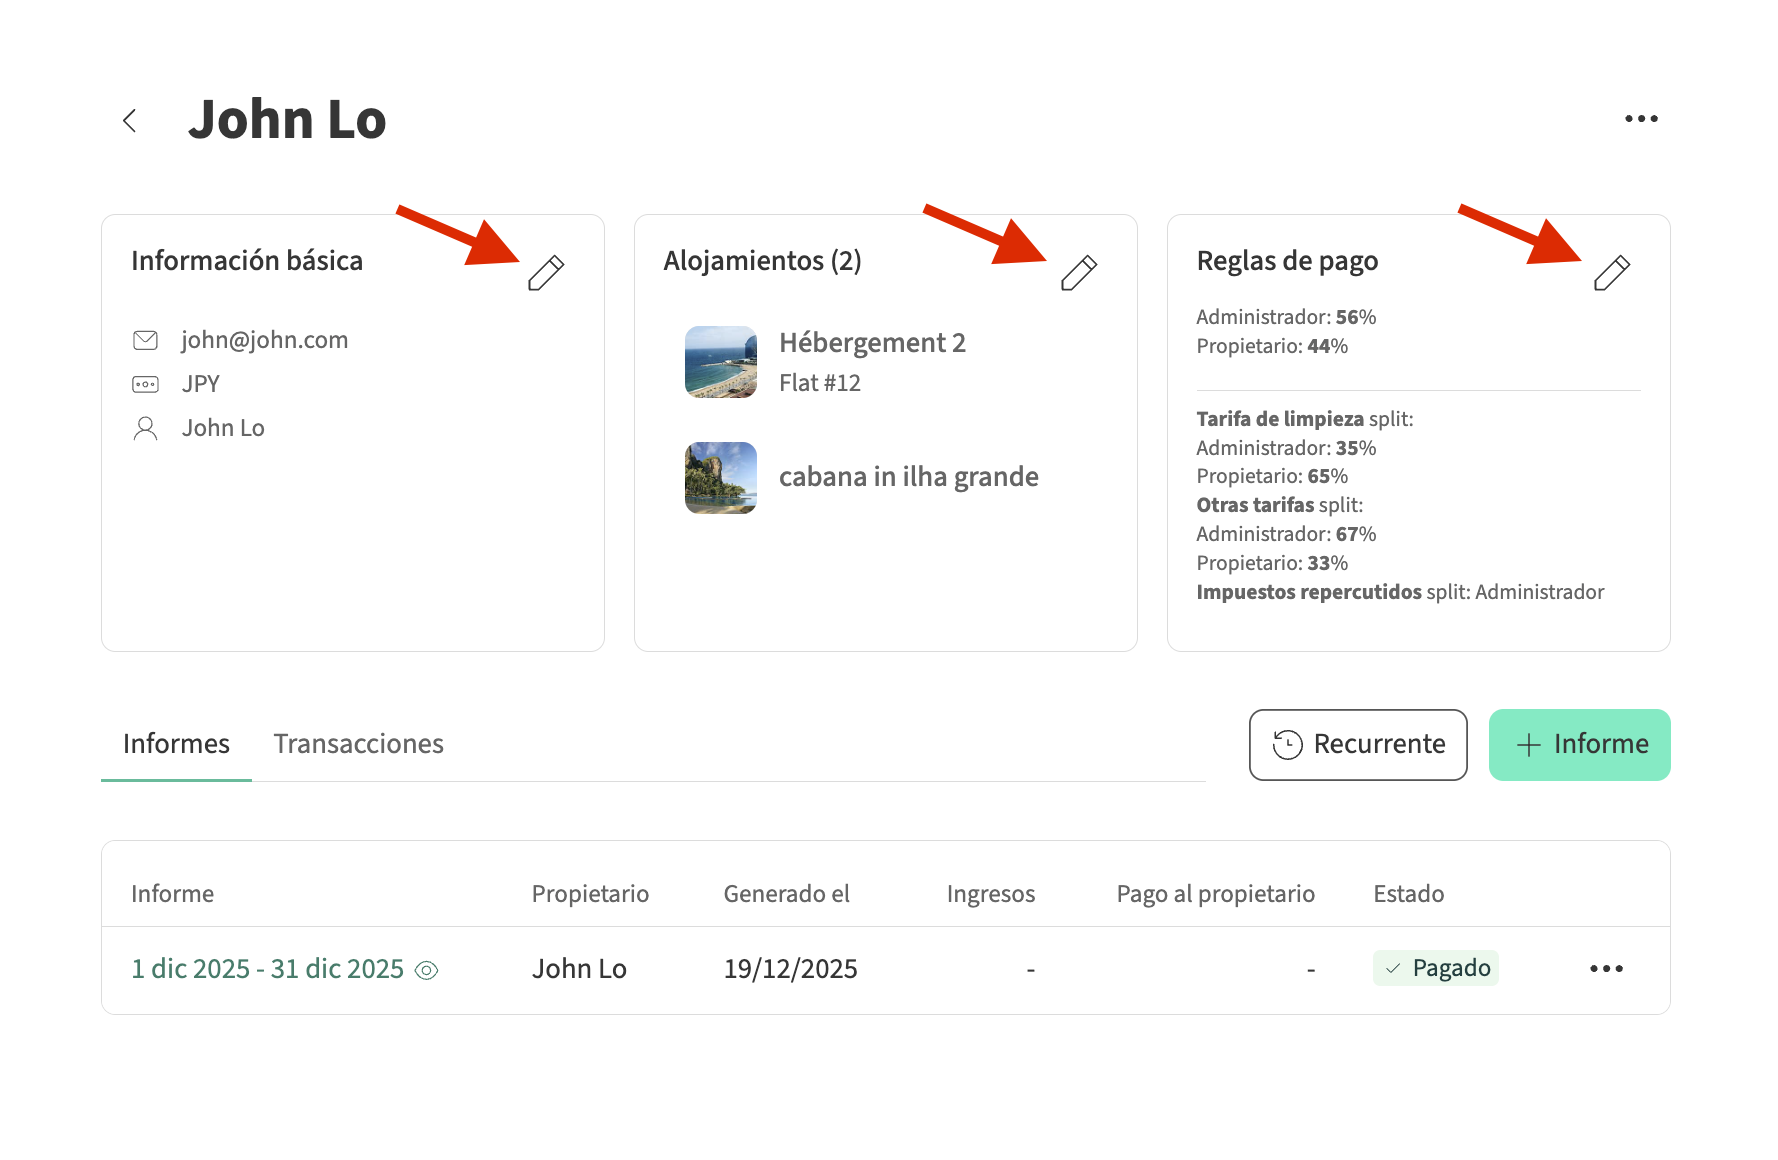The height and width of the screenshot is (1160, 1778).
Task: Open the 1 dic 2025 - 31 dic 2025 report
Action: (267, 969)
